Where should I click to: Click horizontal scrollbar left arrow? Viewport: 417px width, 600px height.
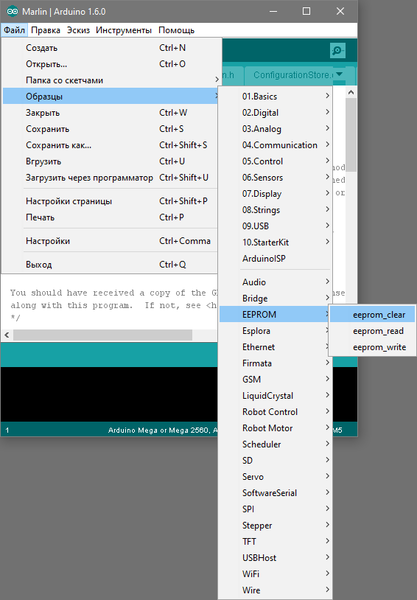pos(7,335)
